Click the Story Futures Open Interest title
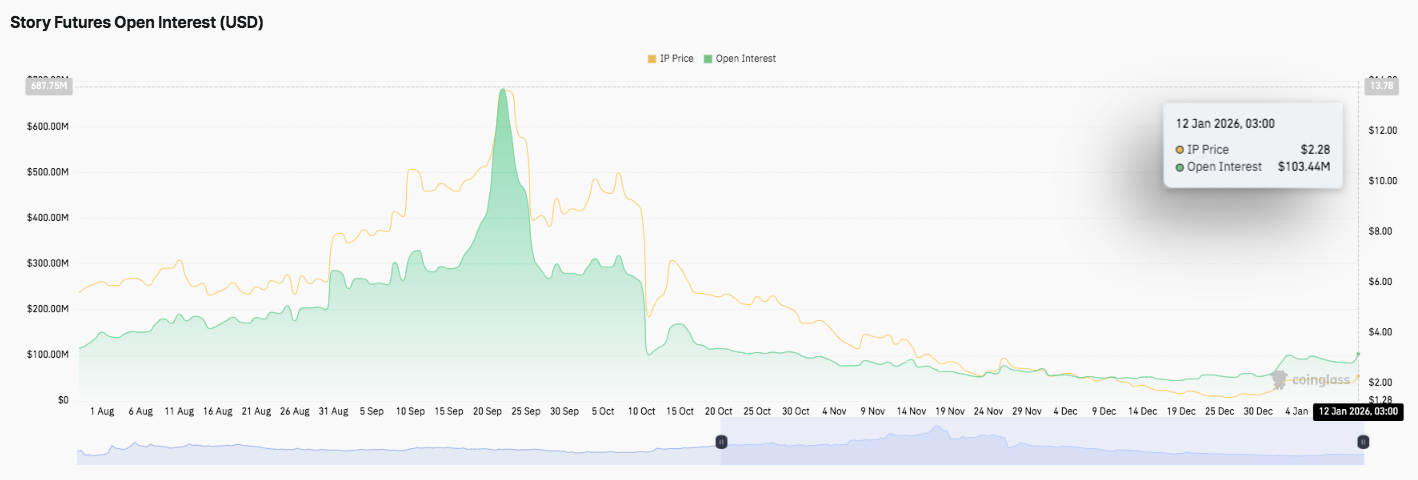This screenshot has height=480, width=1418. [x=137, y=22]
